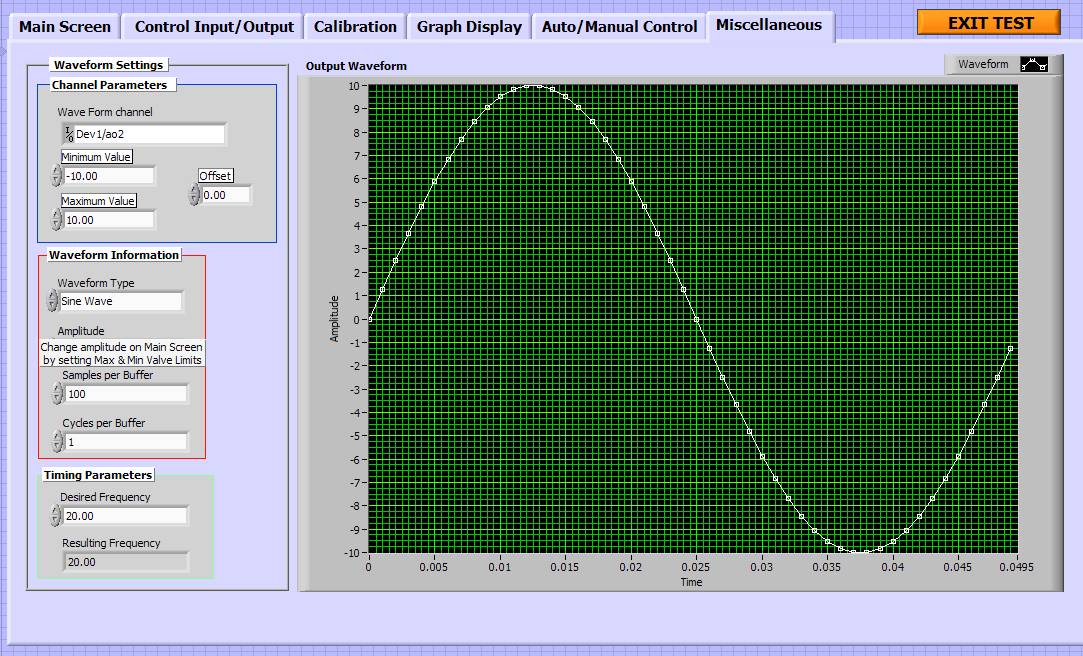Screen dimensions: 1083x656
Task: Select the Miscellaneous tab
Action: click(x=769, y=26)
